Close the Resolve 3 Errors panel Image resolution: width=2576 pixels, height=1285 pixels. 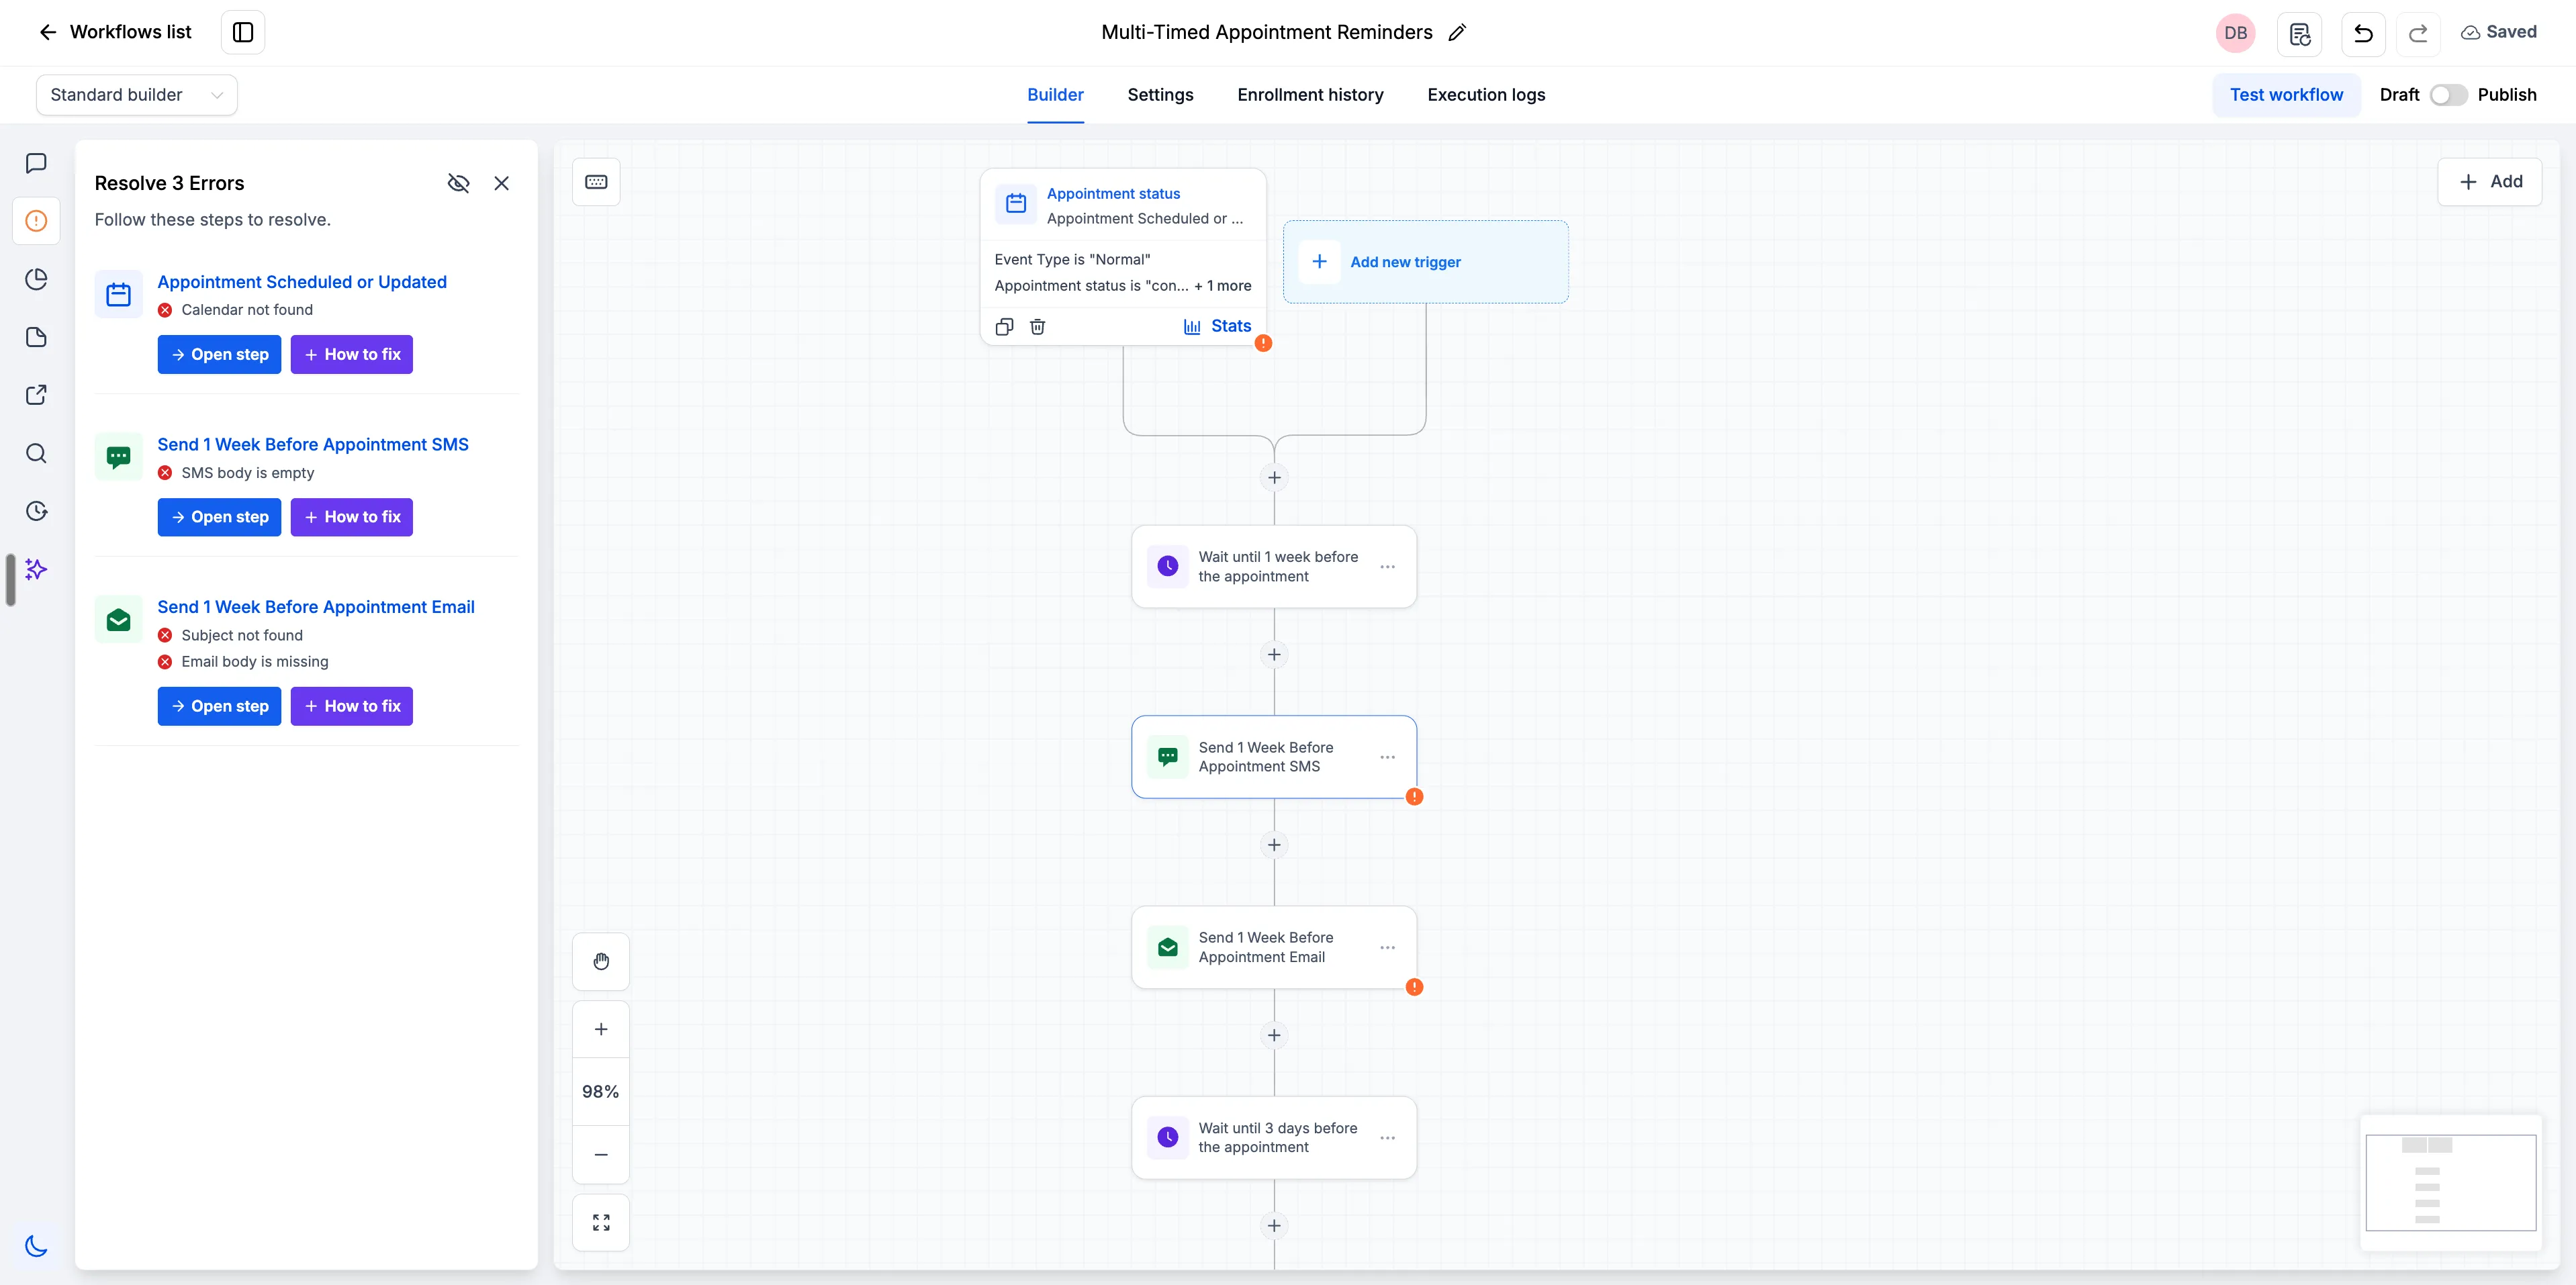pos(502,183)
